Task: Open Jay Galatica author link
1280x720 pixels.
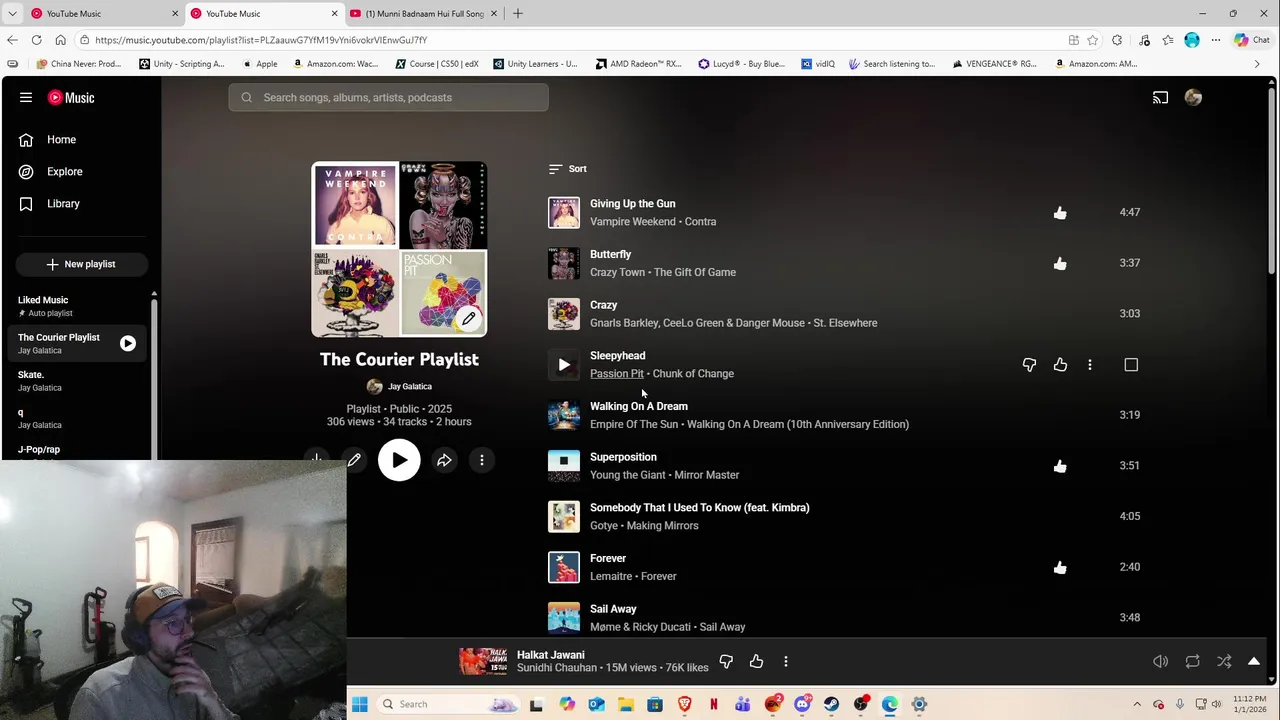Action: pyautogui.click(x=410, y=386)
